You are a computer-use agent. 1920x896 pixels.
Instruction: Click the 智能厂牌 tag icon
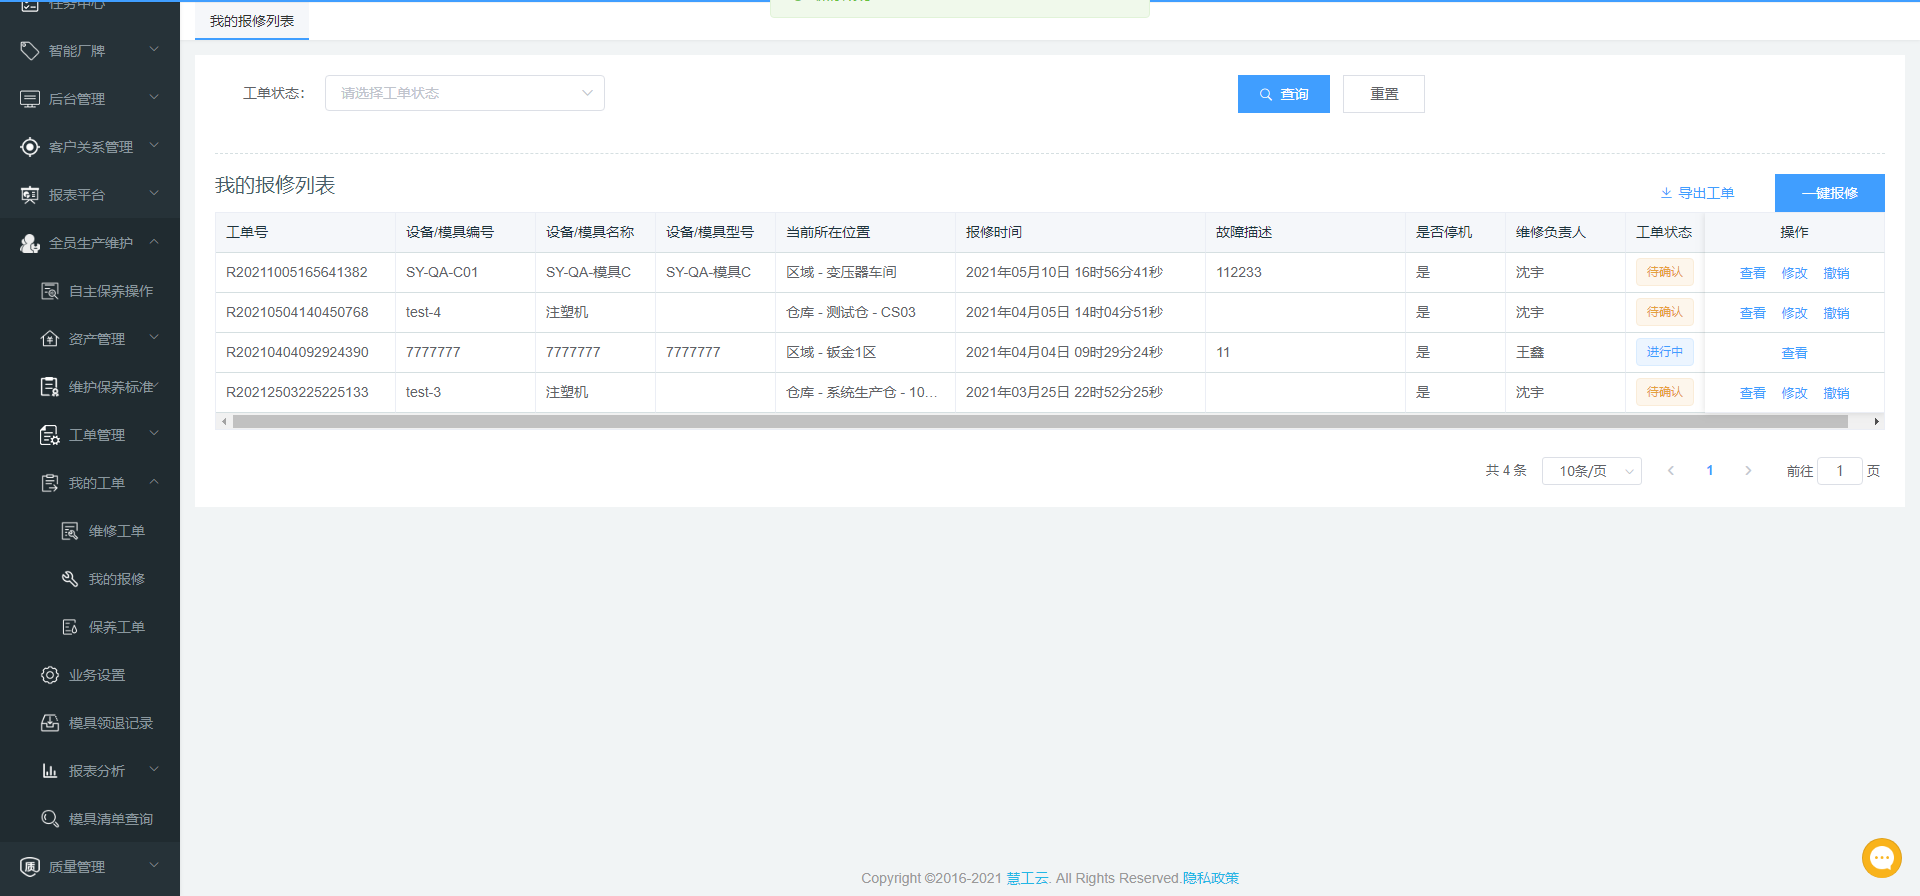click(30, 51)
